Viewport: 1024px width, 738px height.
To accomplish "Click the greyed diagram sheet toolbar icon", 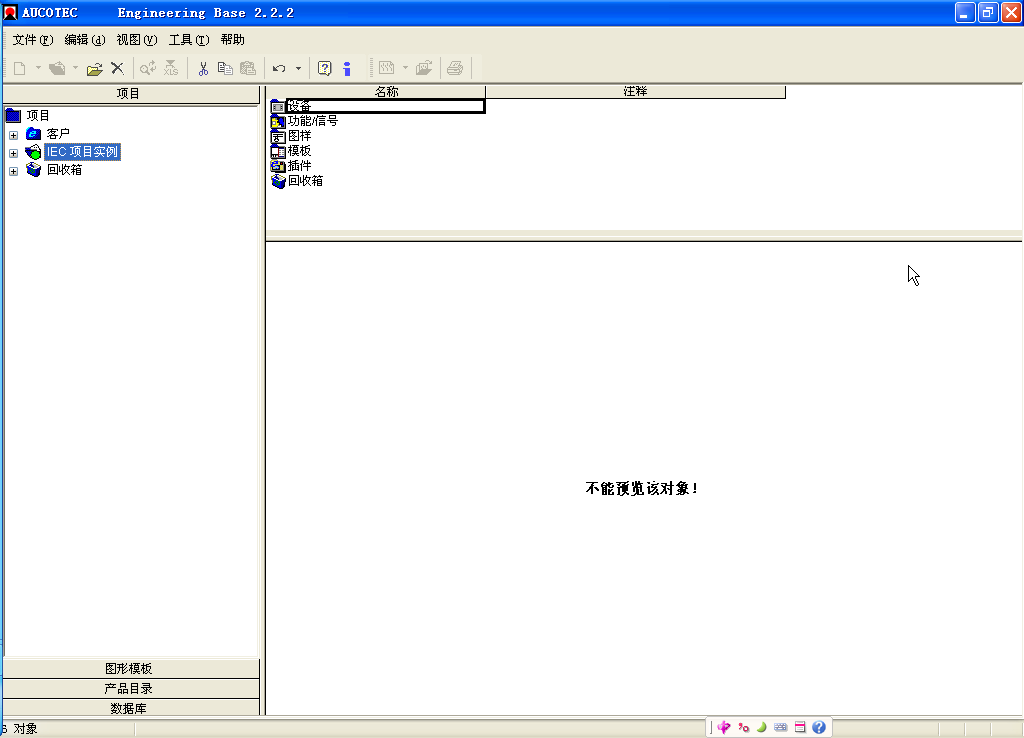I will (387, 68).
